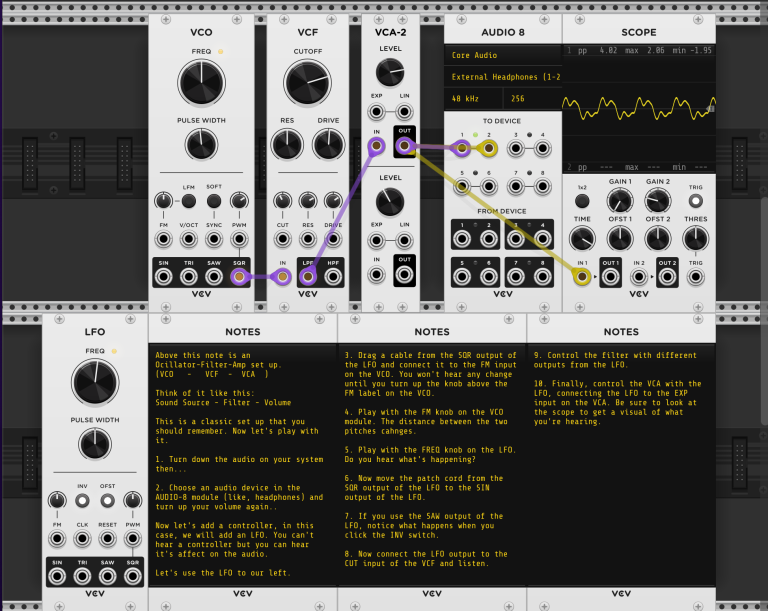Toggle the VCO LFM switch
The width and height of the screenshot is (768, 611).
click(189, 201)
